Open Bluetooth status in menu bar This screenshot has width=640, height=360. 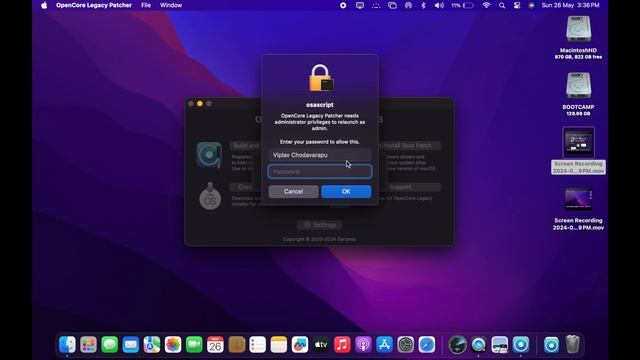(423, 5)
